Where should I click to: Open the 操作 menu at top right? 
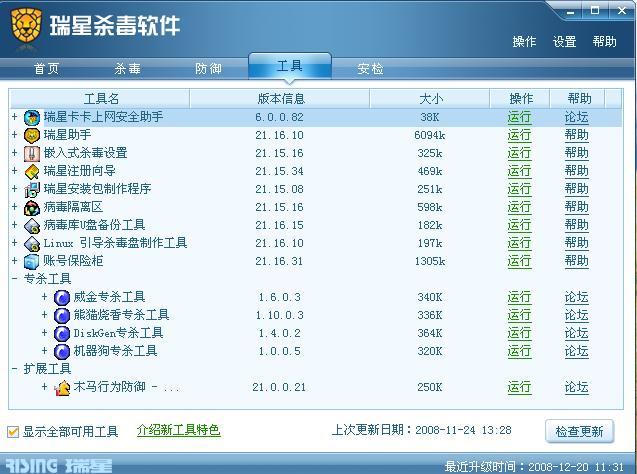(x=524, y=41)
